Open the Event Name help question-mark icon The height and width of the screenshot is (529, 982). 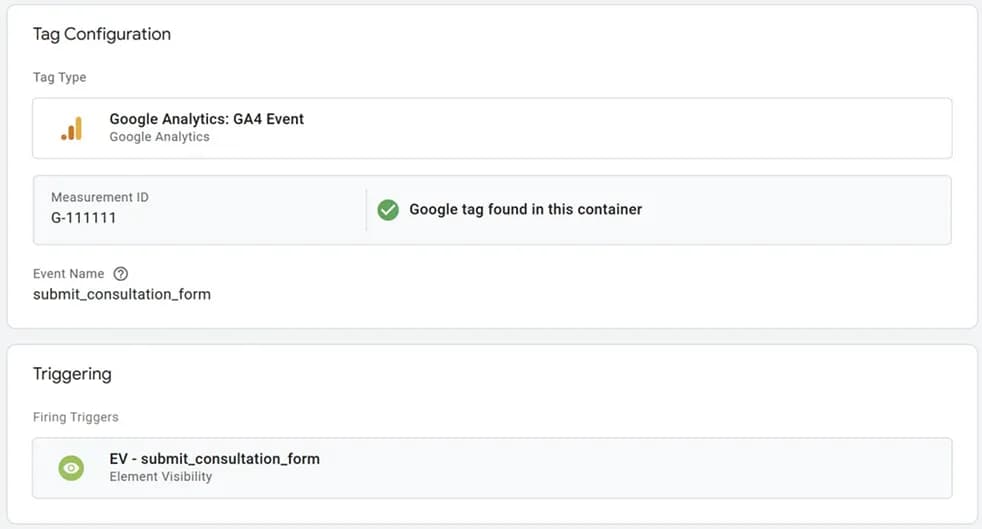click(x=120, y=274)
